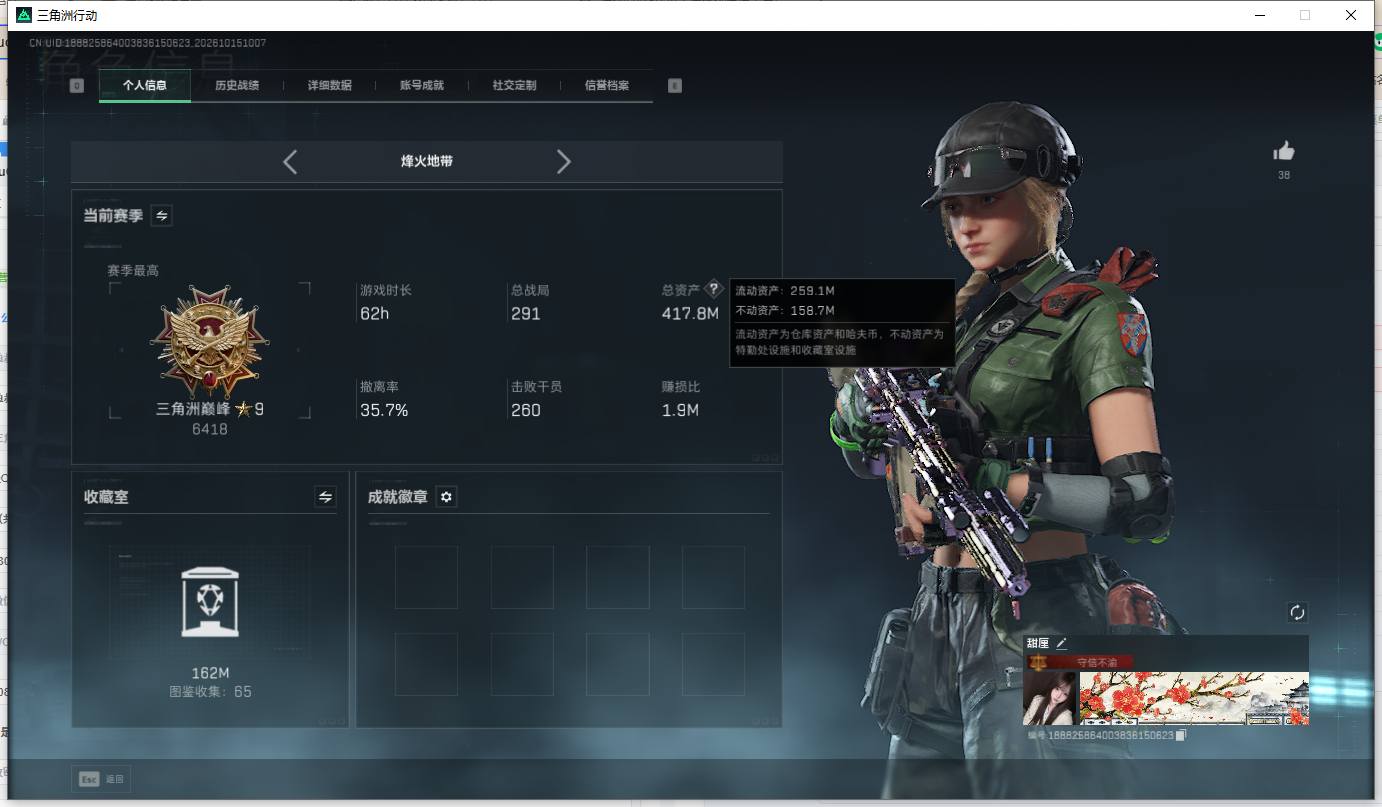This screenshot has width=1382, height=807.
Task: Click the 游戏时长 value 62h
Action: click(x=374, y=314)
